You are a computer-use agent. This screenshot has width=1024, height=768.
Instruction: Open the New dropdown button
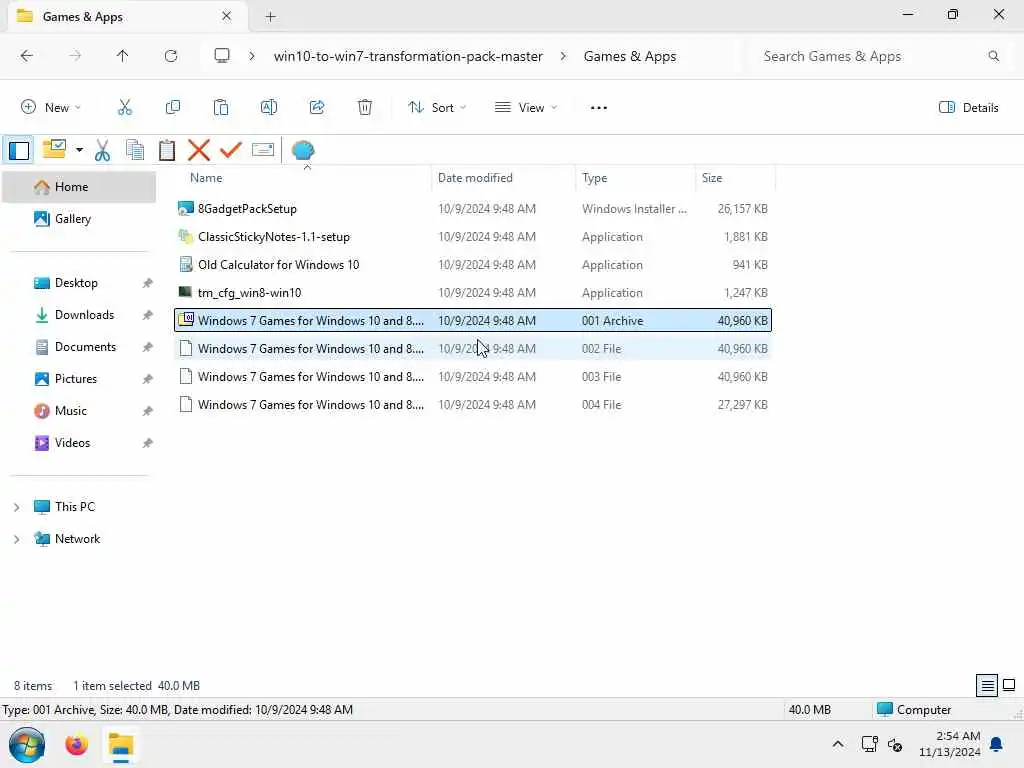pyautogui.click(x=51, y=108)
